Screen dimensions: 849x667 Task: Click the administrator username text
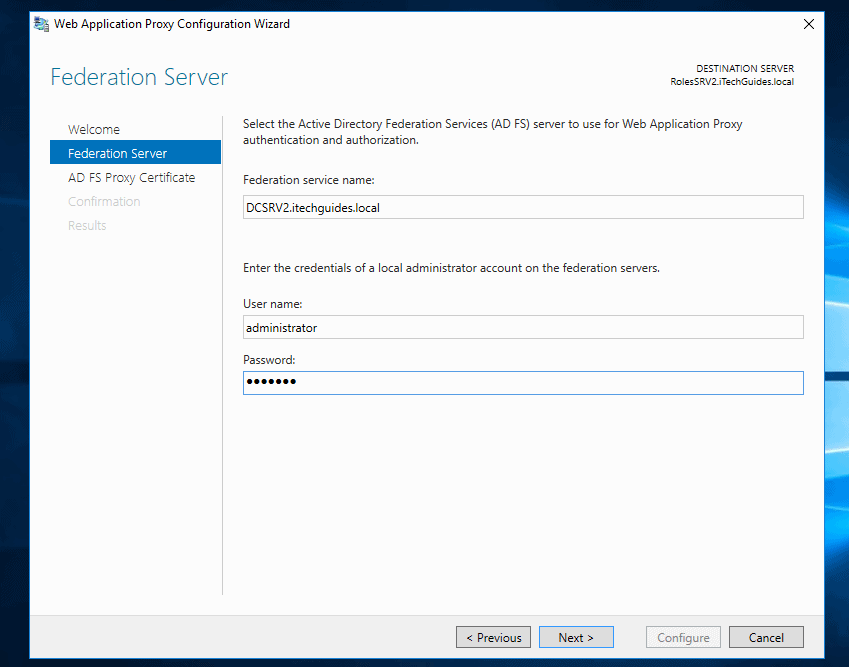point(282,327)
